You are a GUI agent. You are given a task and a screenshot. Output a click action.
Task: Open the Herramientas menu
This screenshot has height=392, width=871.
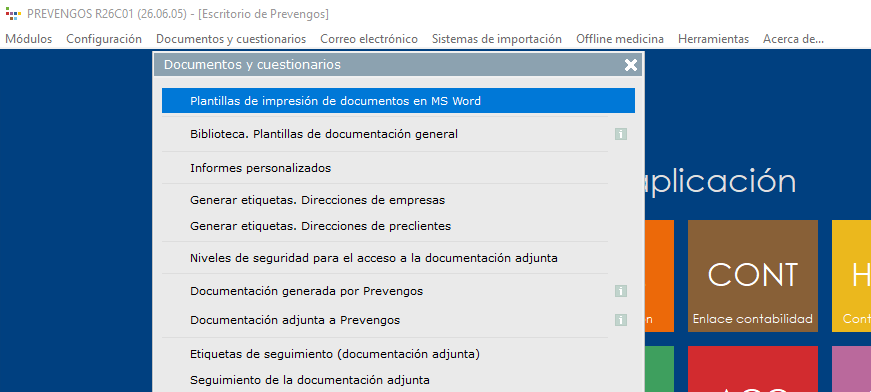pyautogui.click(x=713, y=39)
